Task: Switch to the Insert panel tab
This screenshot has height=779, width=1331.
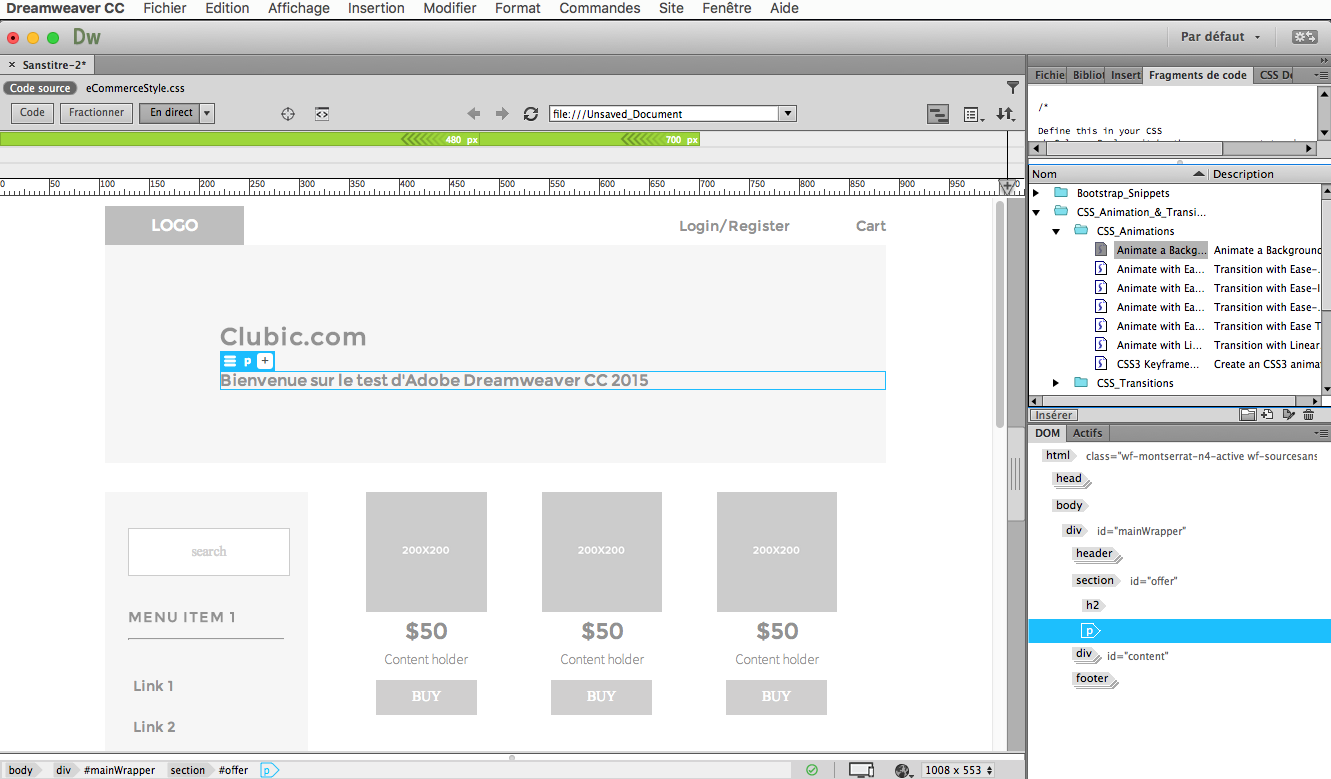Action: tap(1125, 75)
